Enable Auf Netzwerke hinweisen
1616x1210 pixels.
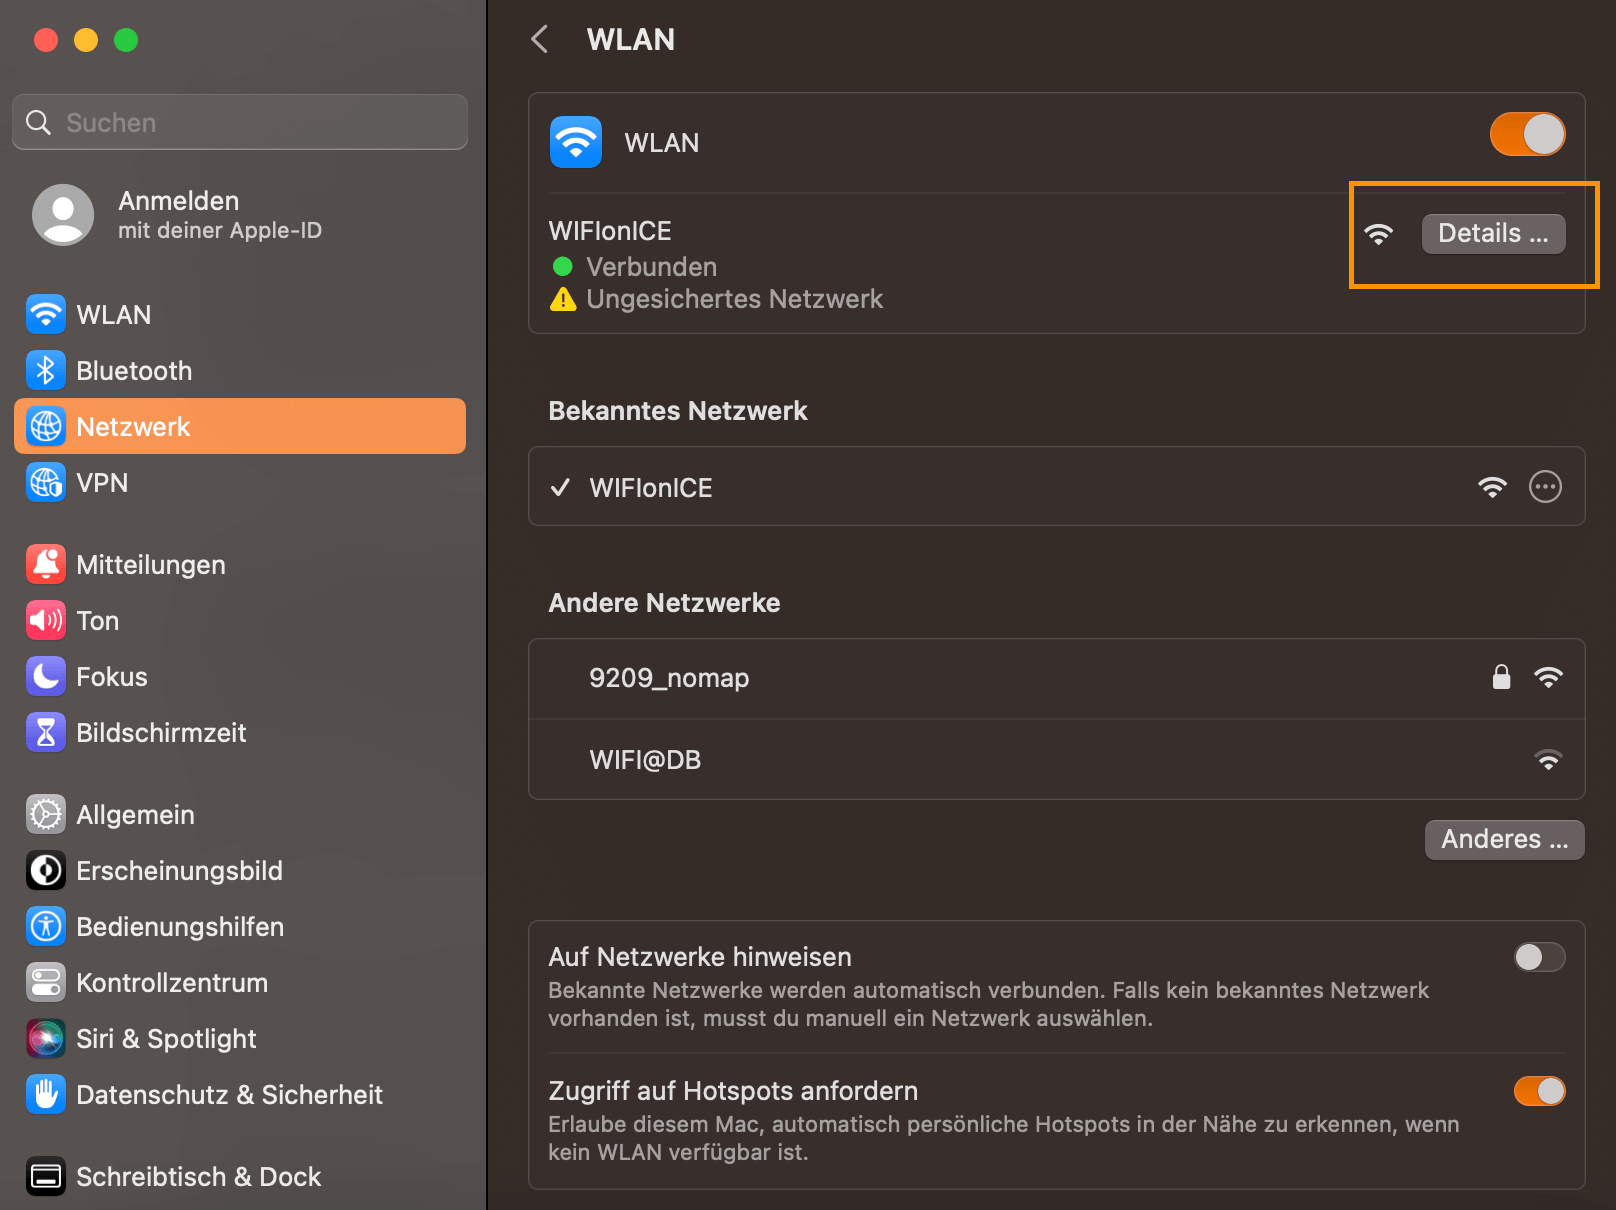[1539, 957]
